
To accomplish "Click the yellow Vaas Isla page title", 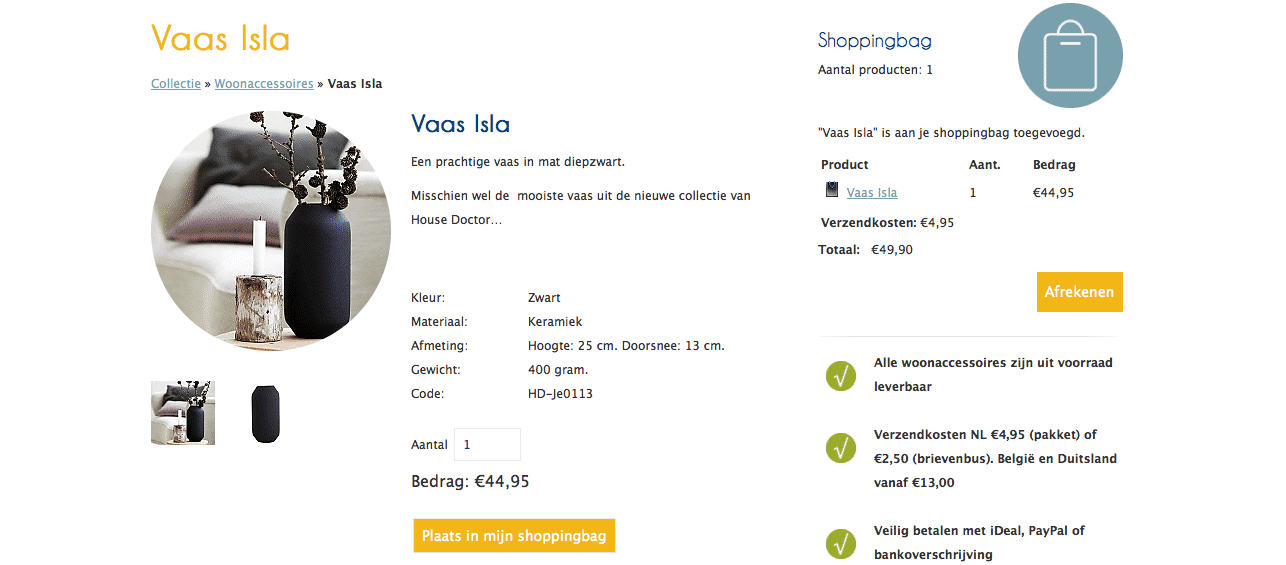I will coord(221,39).
